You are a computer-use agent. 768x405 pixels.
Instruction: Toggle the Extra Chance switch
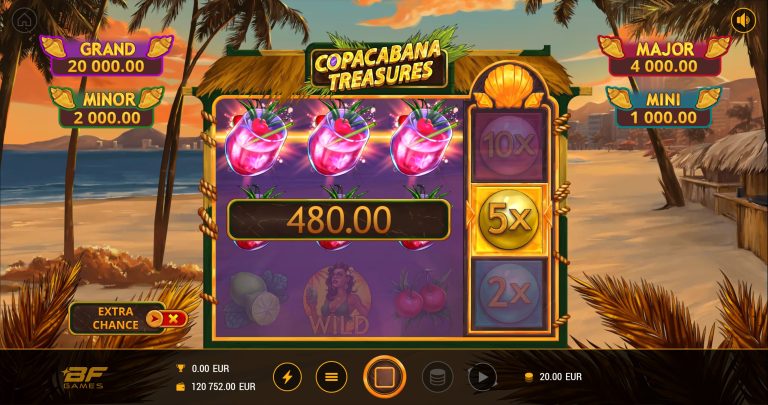tap(167, 319)
